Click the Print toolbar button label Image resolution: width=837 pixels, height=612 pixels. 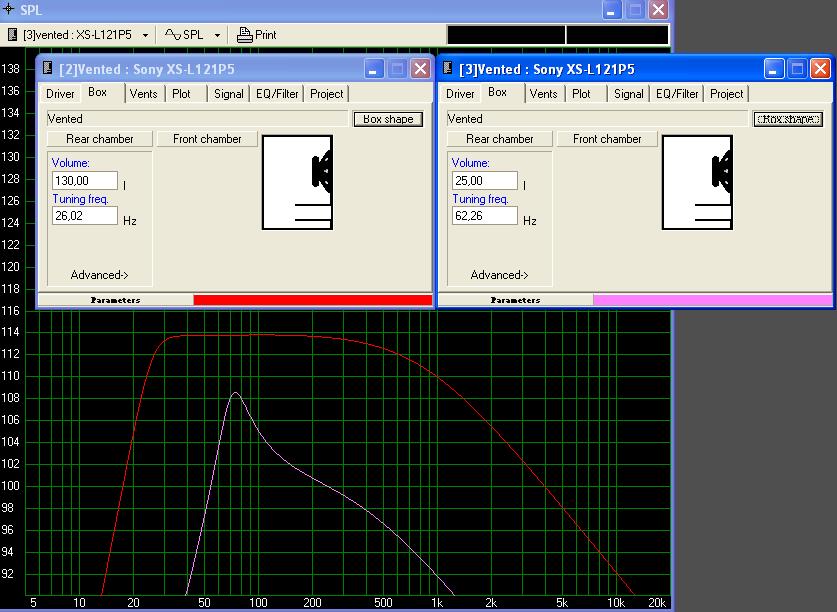point(266,35)
